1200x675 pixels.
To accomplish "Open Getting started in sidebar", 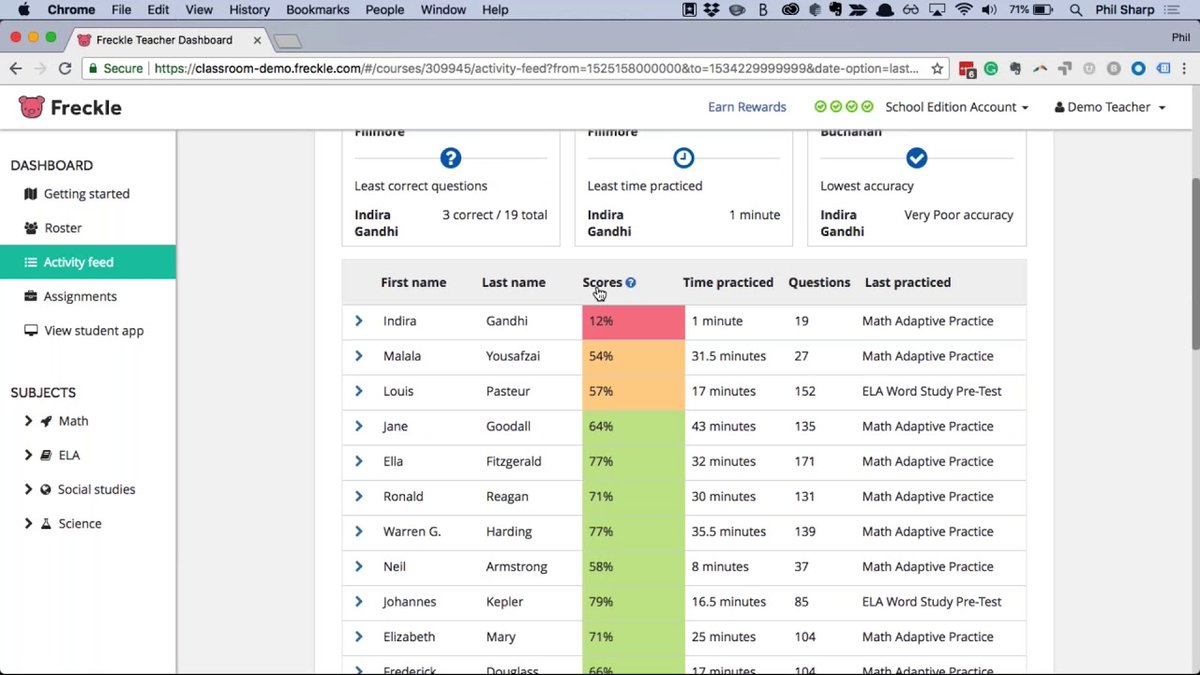I will tap(87, 194).
